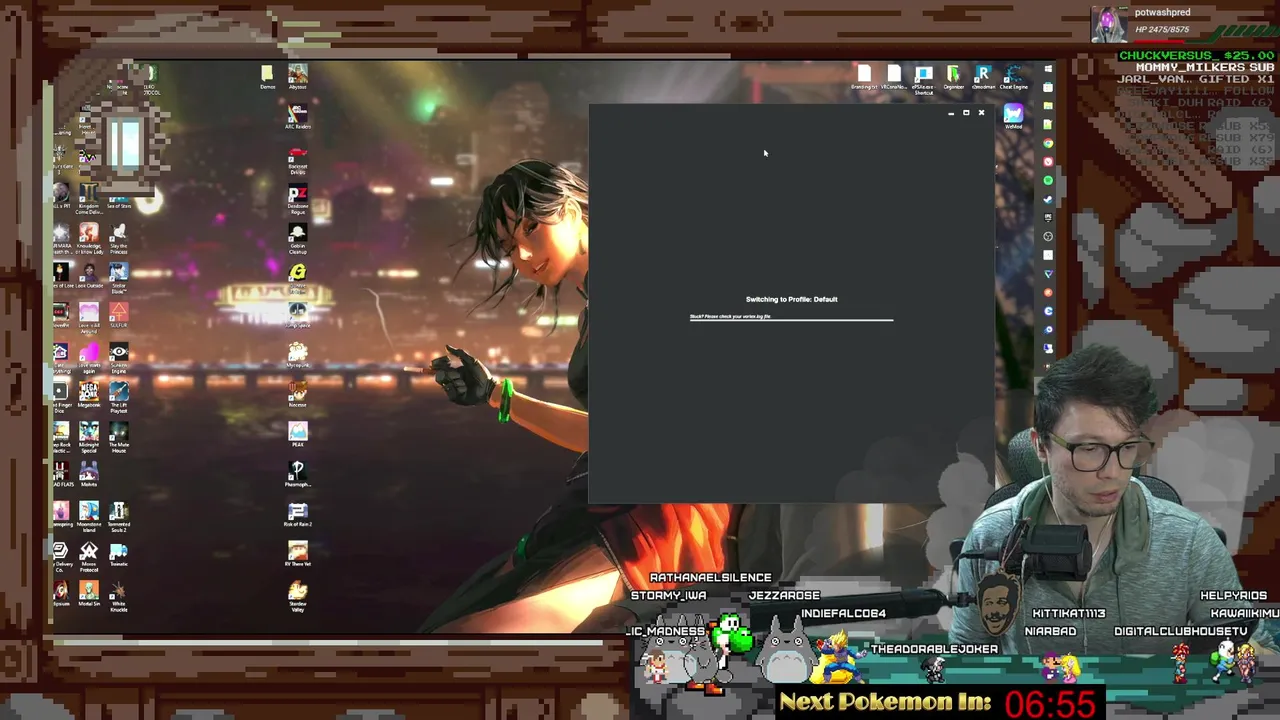Launch Slay the Princess shortcut
The width and height of the screenshot is (1280, 720).
[119, 238]
